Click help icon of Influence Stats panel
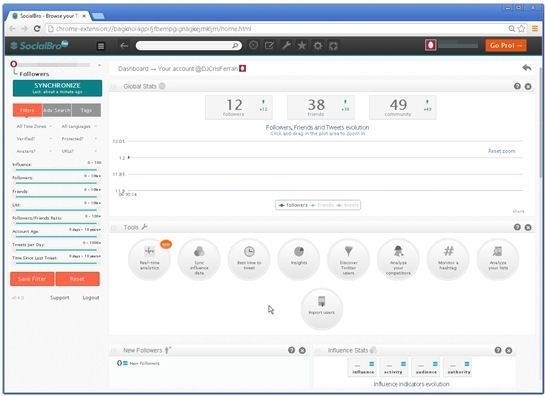545x396 pixels. point(498,350)
